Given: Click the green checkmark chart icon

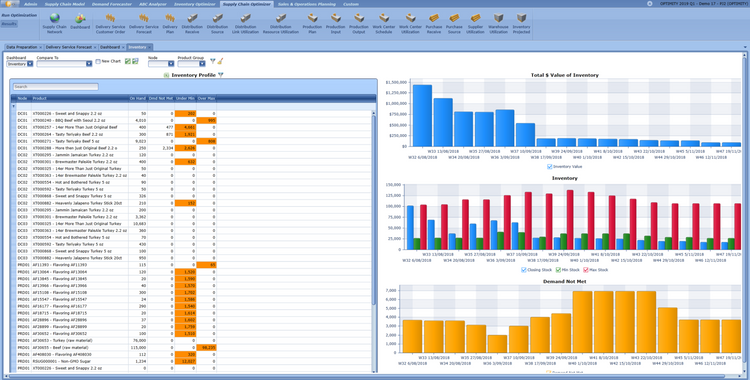Looking at the screenshot, I should [x=128, y=61].
